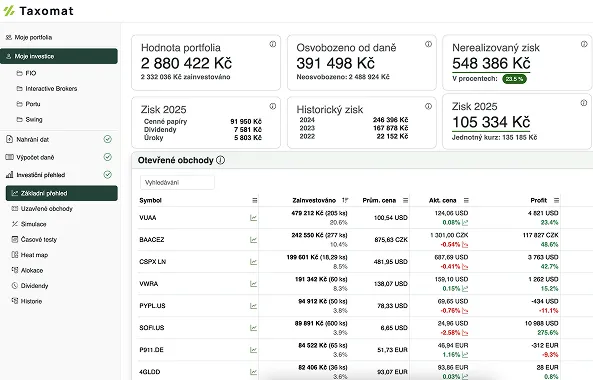Click the Výpočet daně green check icon
Viewport: 593px width, 380px height.
[x=108, y=157]
